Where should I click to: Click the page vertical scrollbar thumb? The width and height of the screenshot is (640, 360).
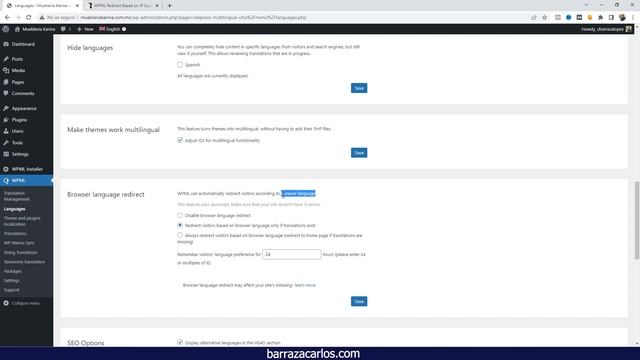pyautogui.click(x=637, y=220)
